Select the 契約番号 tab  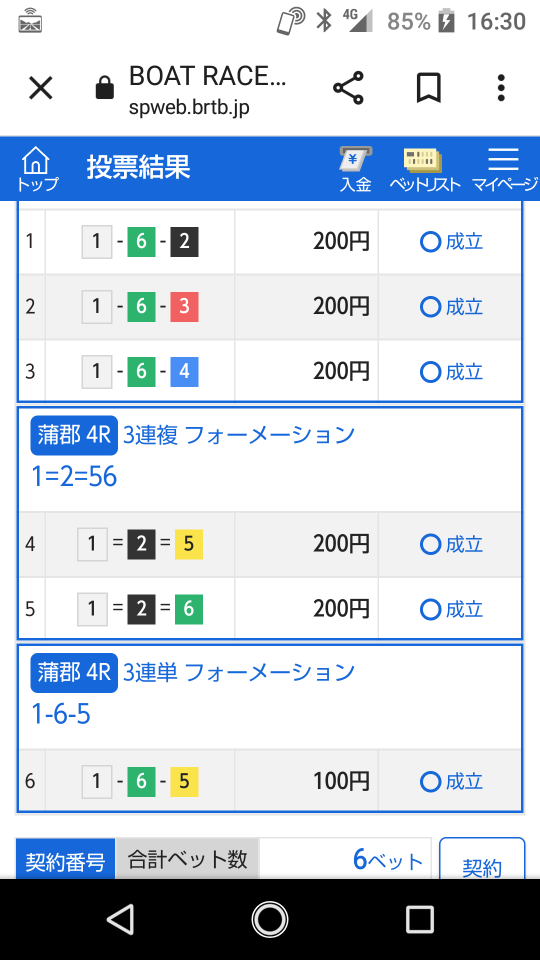point(65,860)
